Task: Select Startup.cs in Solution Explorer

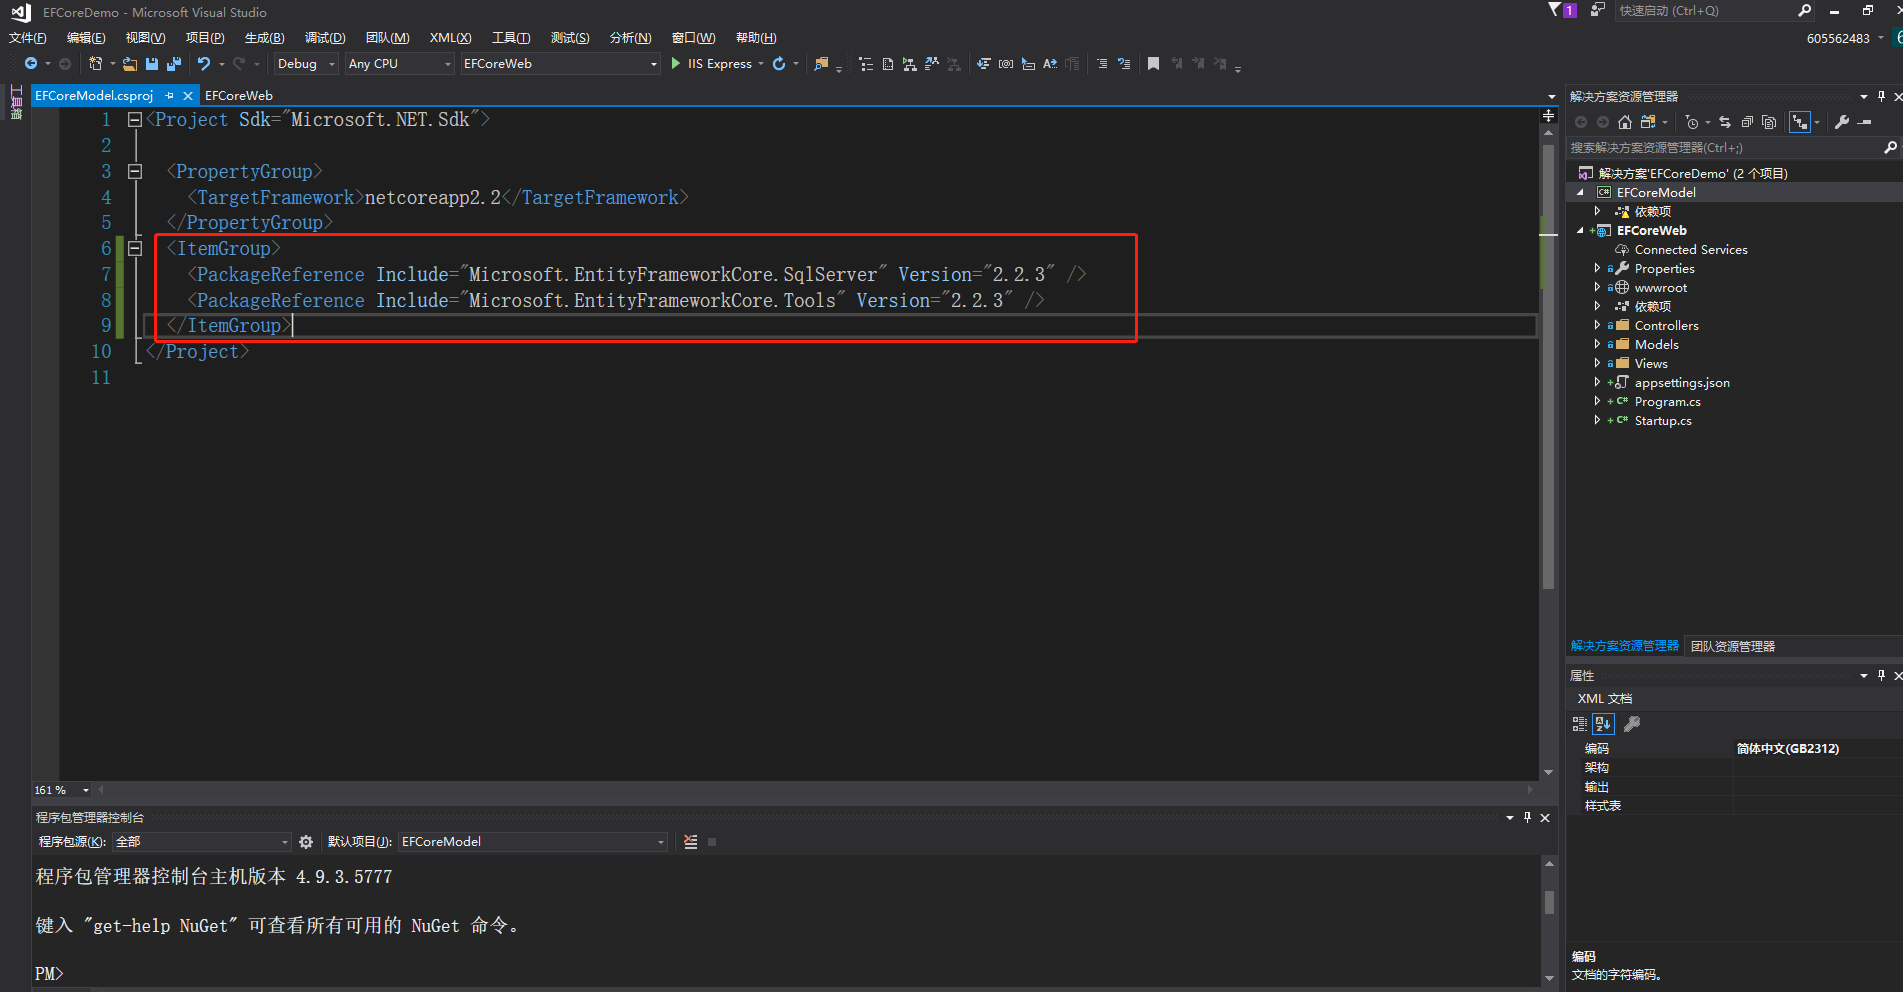Action: tap(1663, 421)
